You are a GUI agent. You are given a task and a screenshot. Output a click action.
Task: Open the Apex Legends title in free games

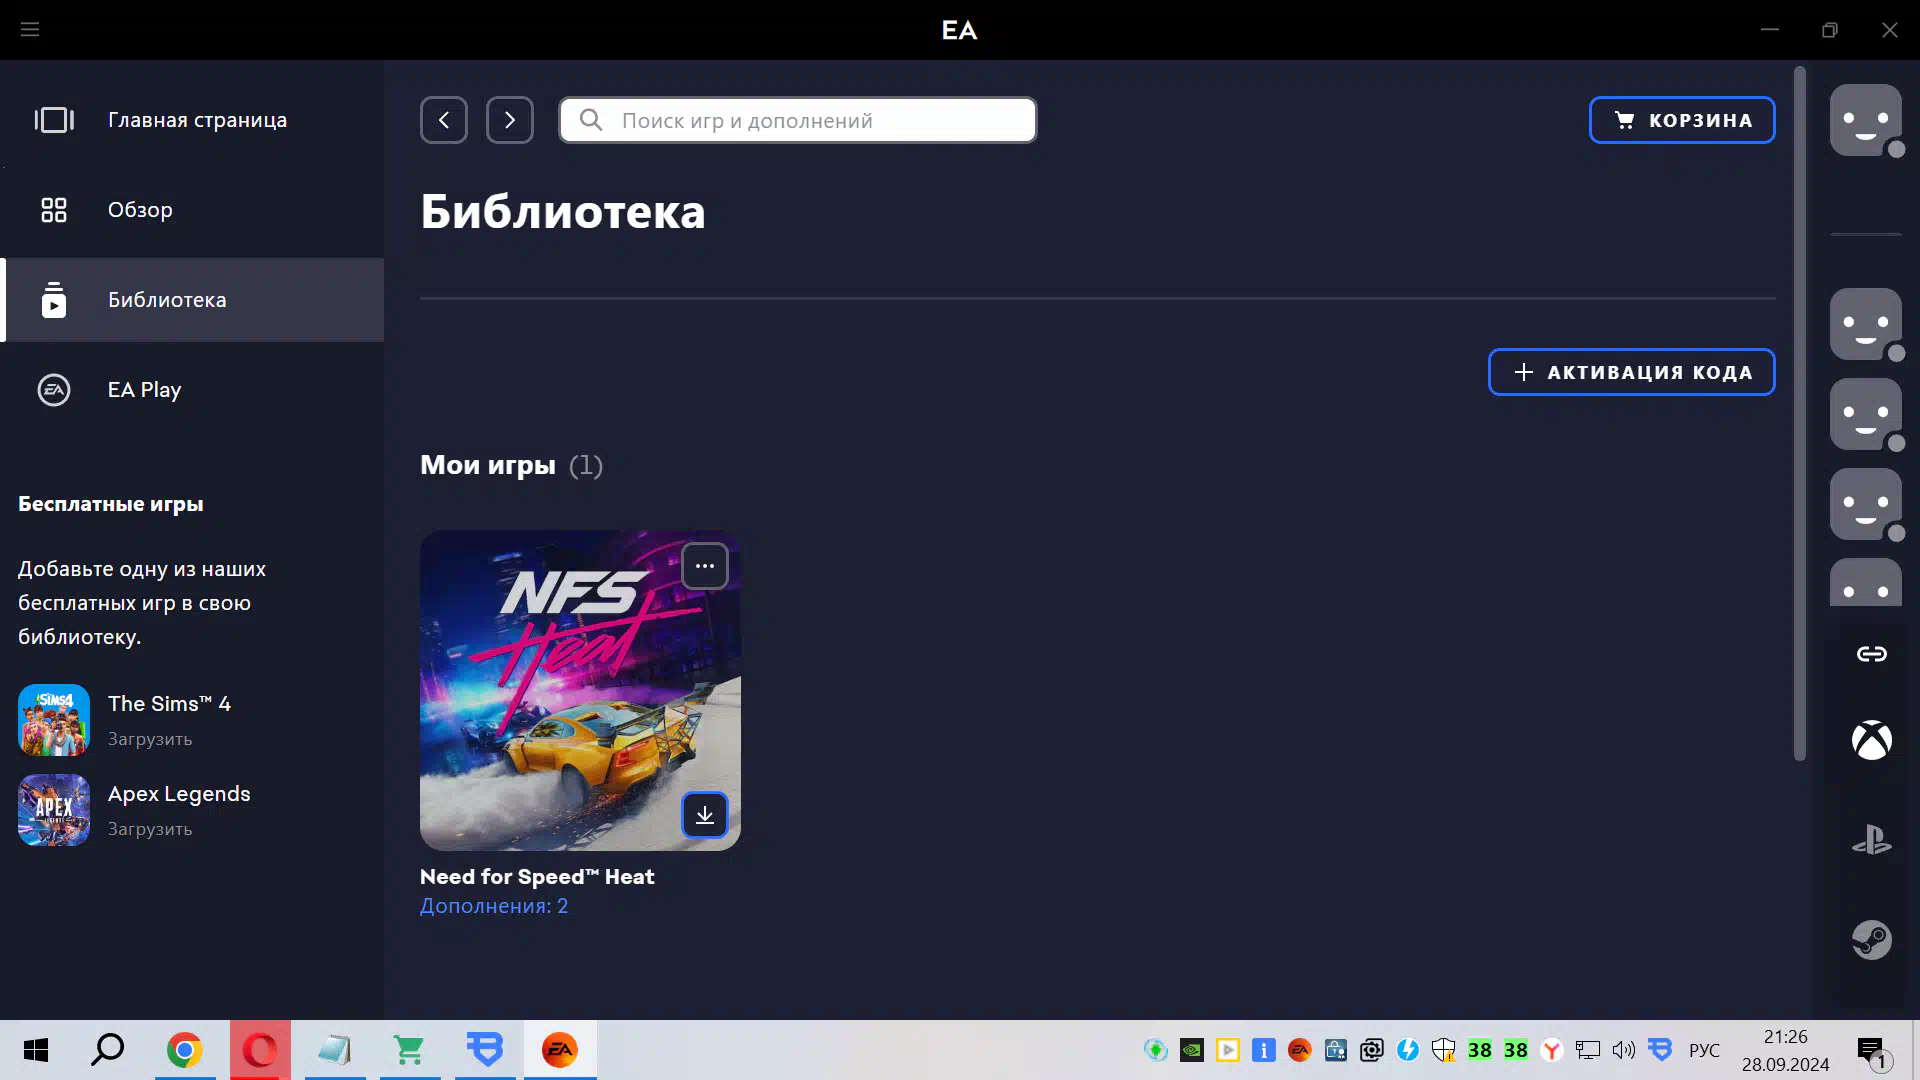179,794
